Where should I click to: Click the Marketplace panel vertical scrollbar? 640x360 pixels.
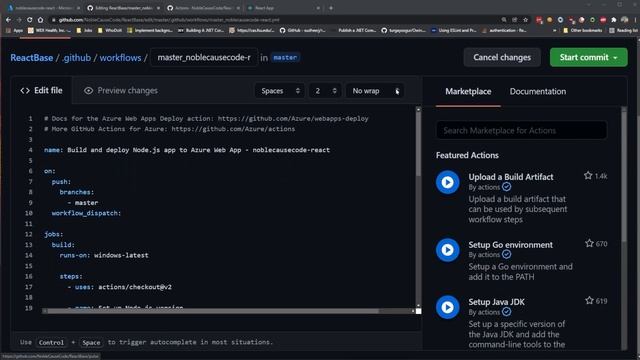pyautogui.click(x=624, y=176)
